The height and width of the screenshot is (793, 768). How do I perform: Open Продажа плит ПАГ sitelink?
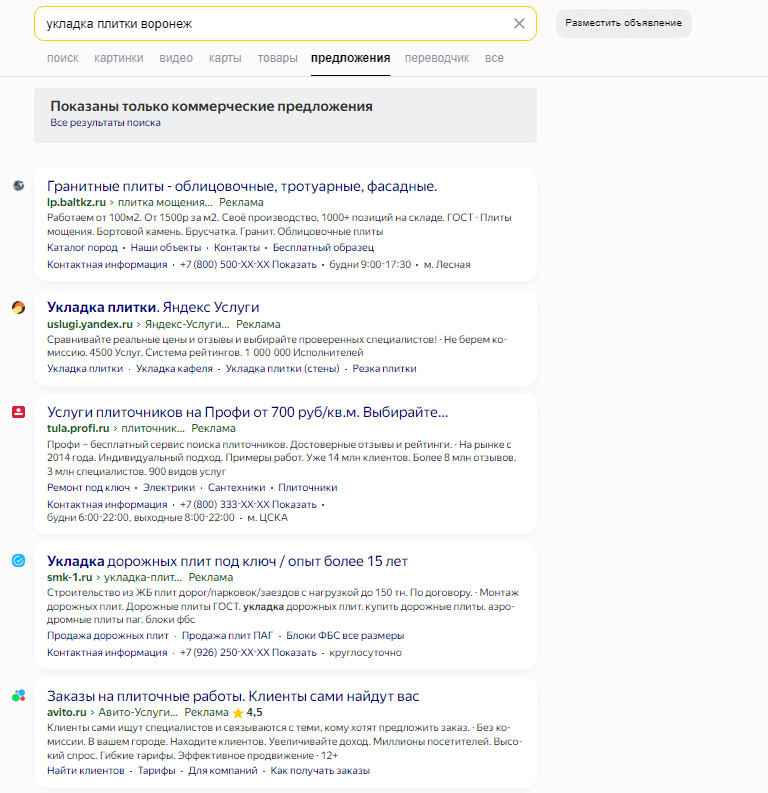[227, 636]
